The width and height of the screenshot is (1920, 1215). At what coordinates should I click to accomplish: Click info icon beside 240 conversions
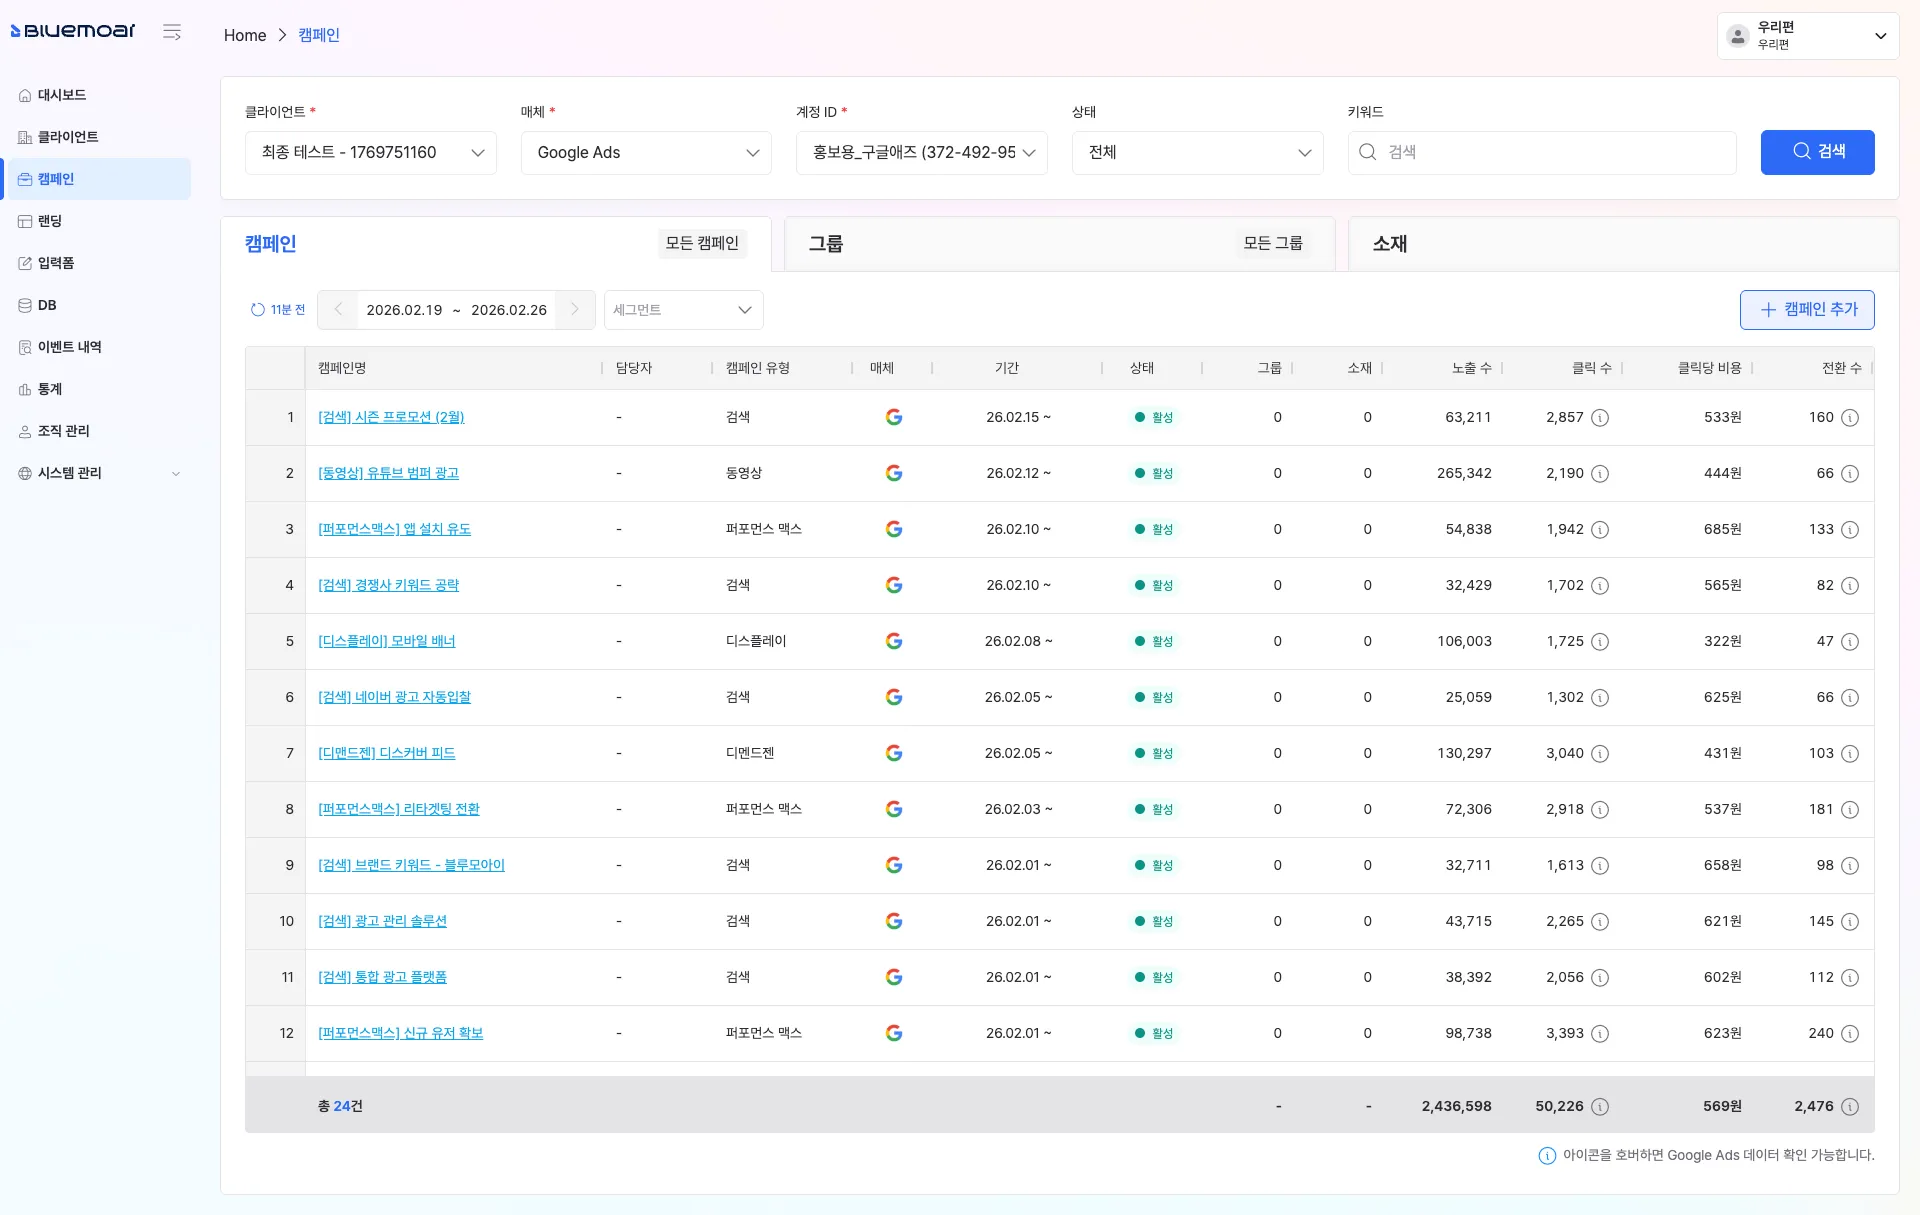[1850, 1033]
